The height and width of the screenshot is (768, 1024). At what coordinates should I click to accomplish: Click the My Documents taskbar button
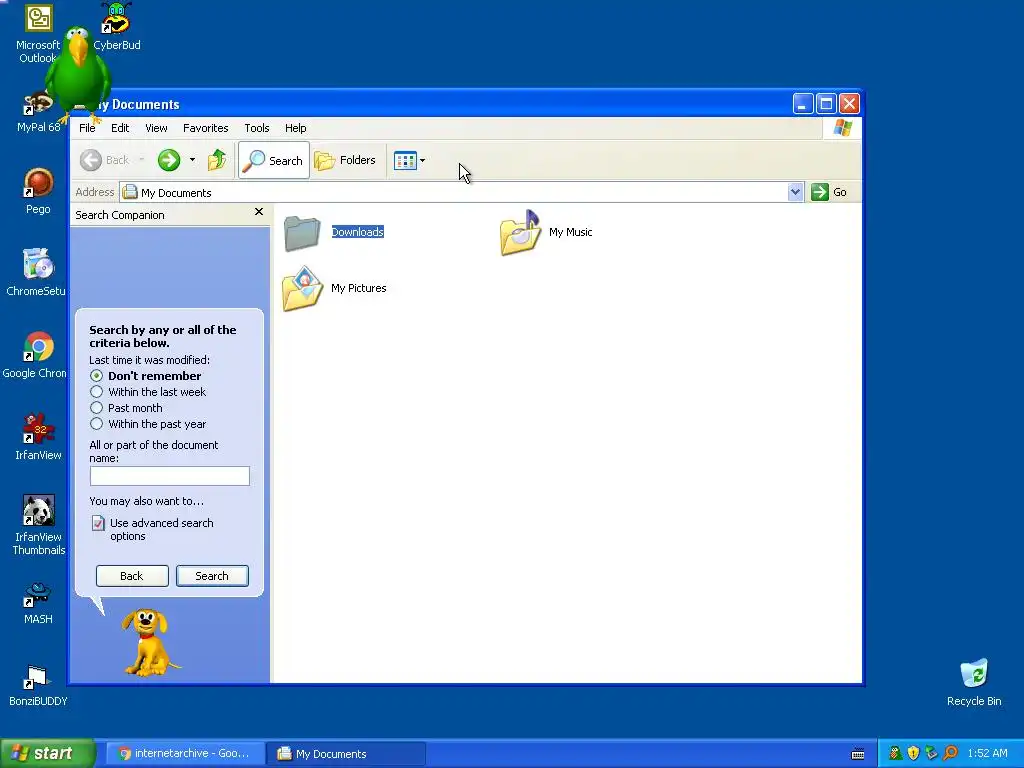(x=346, y=754)
